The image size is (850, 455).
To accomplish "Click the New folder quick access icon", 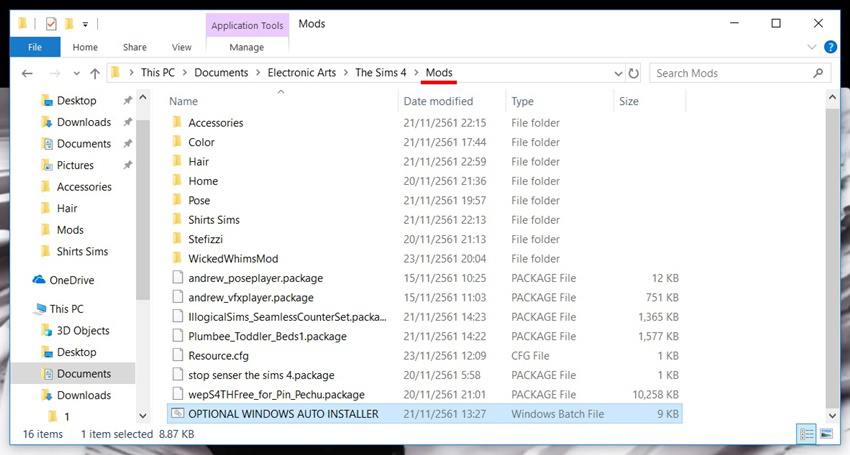I will [x=69, y=24].
